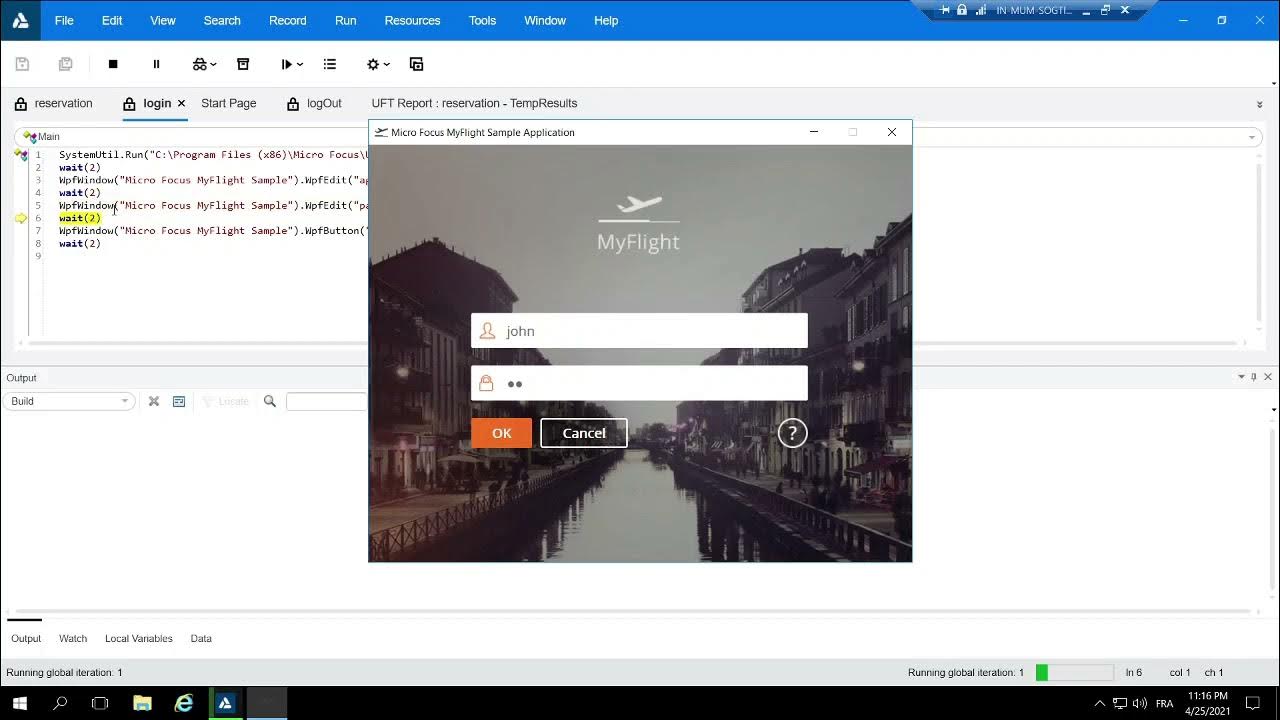
Task: Open the View menu
Action: pyautogui.click(x=163, y=20)
